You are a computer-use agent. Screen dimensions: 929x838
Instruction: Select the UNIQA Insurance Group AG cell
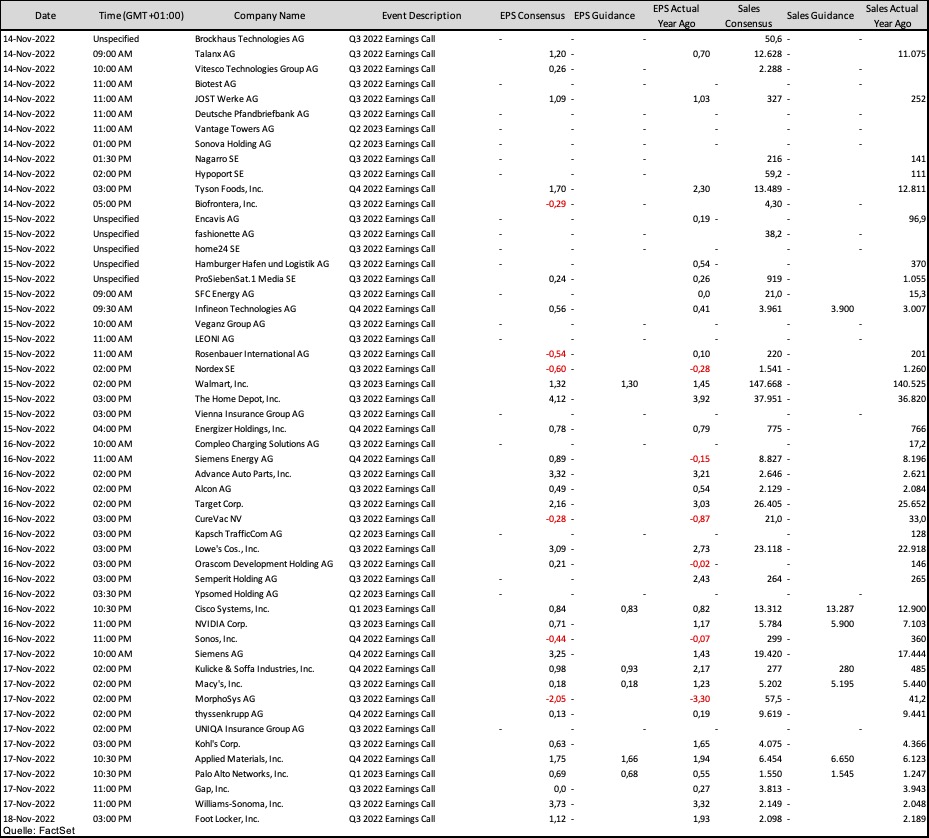(x=249, y=730)
